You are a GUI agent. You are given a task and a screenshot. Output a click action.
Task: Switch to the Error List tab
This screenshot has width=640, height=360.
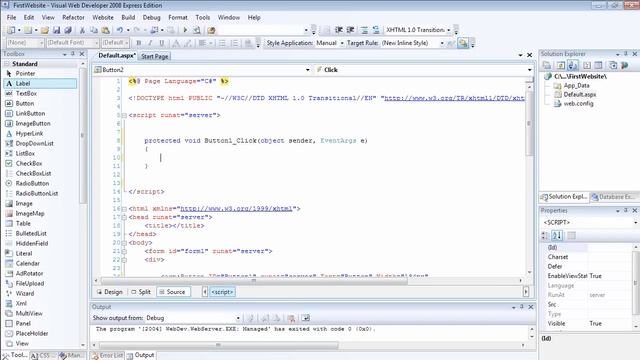pos(108,356)
